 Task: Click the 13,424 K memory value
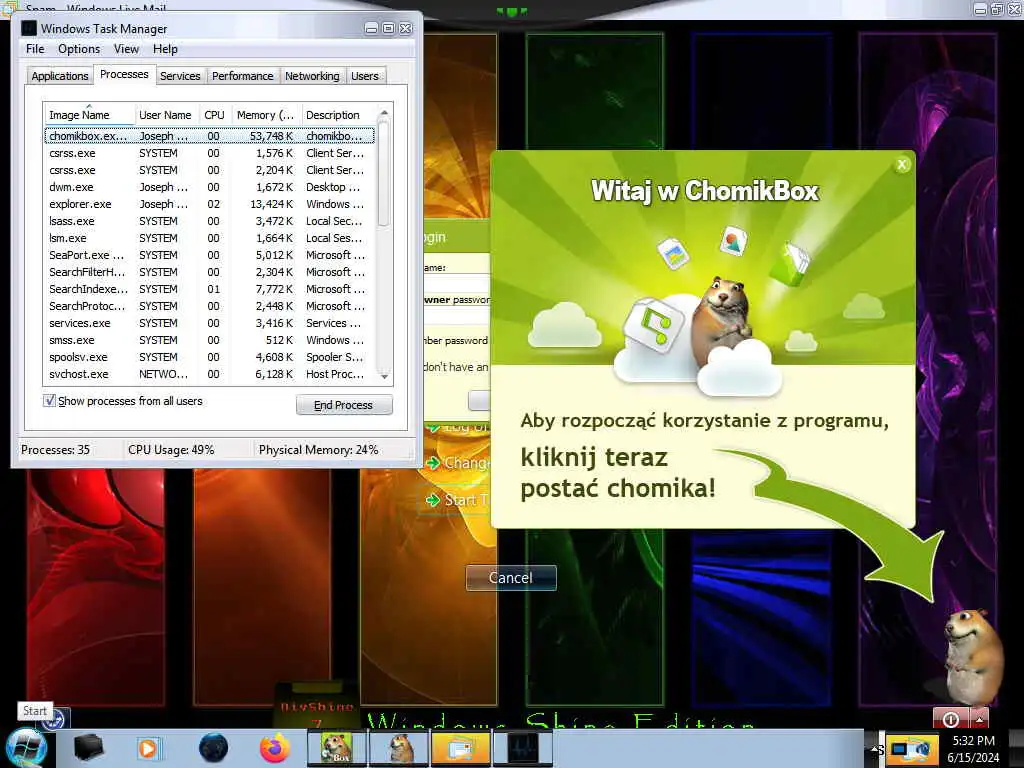pyautogui.click(x=271, y=204)
